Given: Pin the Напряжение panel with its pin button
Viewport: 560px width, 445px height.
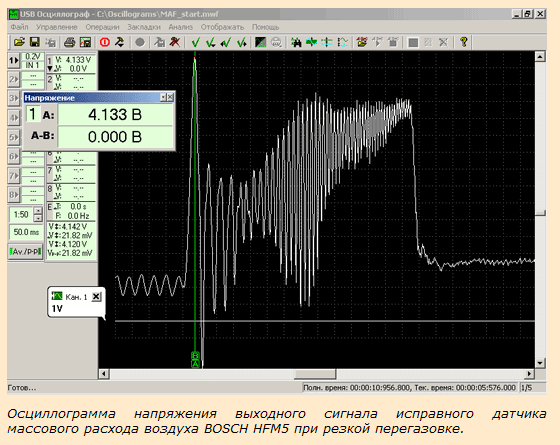Looking at the screenshot, I should coord(163,97).
